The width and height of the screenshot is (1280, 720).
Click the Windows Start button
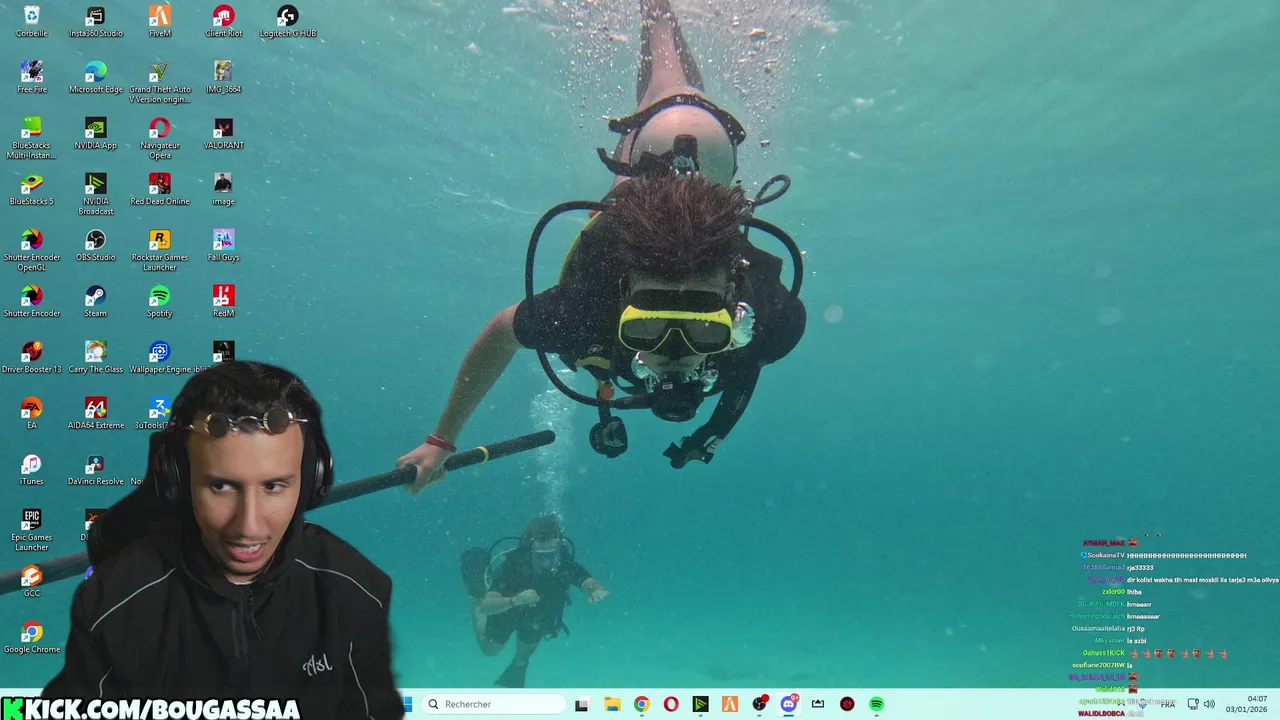[x=407, y=704]
